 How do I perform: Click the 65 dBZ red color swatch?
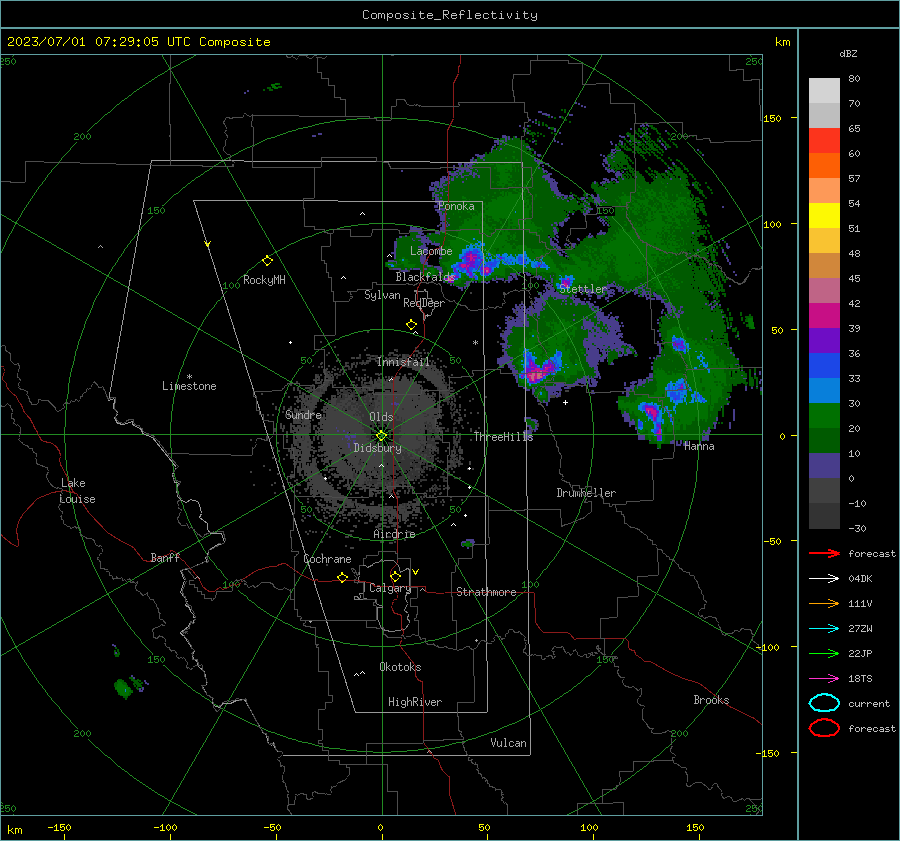tap(824, 141)
